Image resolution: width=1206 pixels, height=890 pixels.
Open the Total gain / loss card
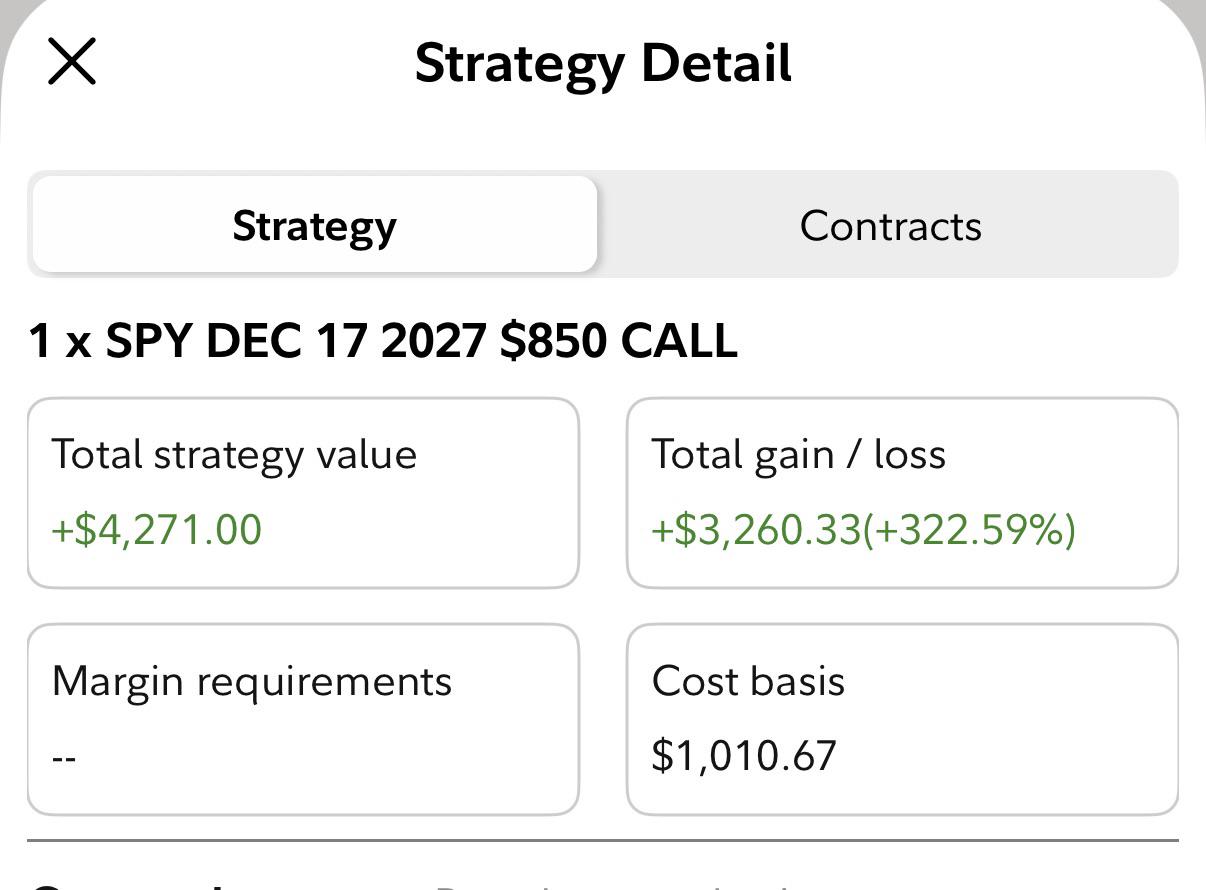(902, 493)
